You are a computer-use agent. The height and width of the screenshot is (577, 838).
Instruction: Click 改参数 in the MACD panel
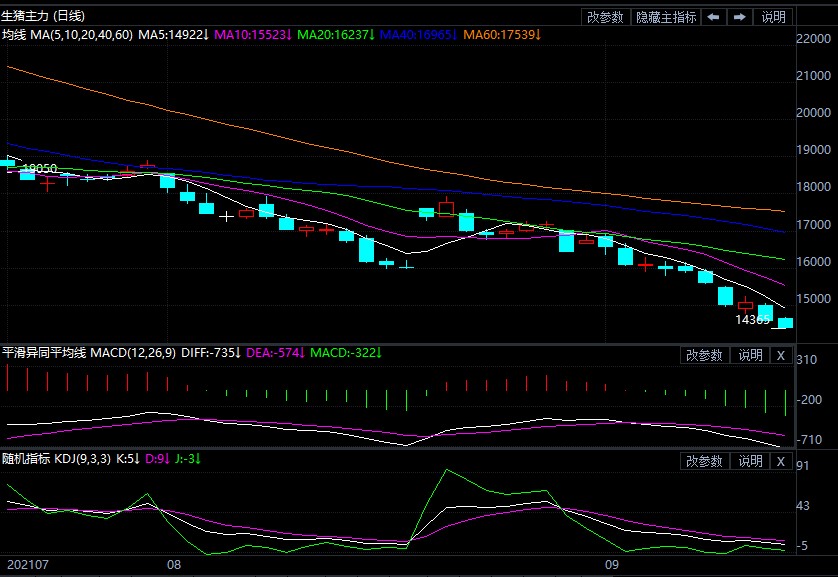pos(704,355)
